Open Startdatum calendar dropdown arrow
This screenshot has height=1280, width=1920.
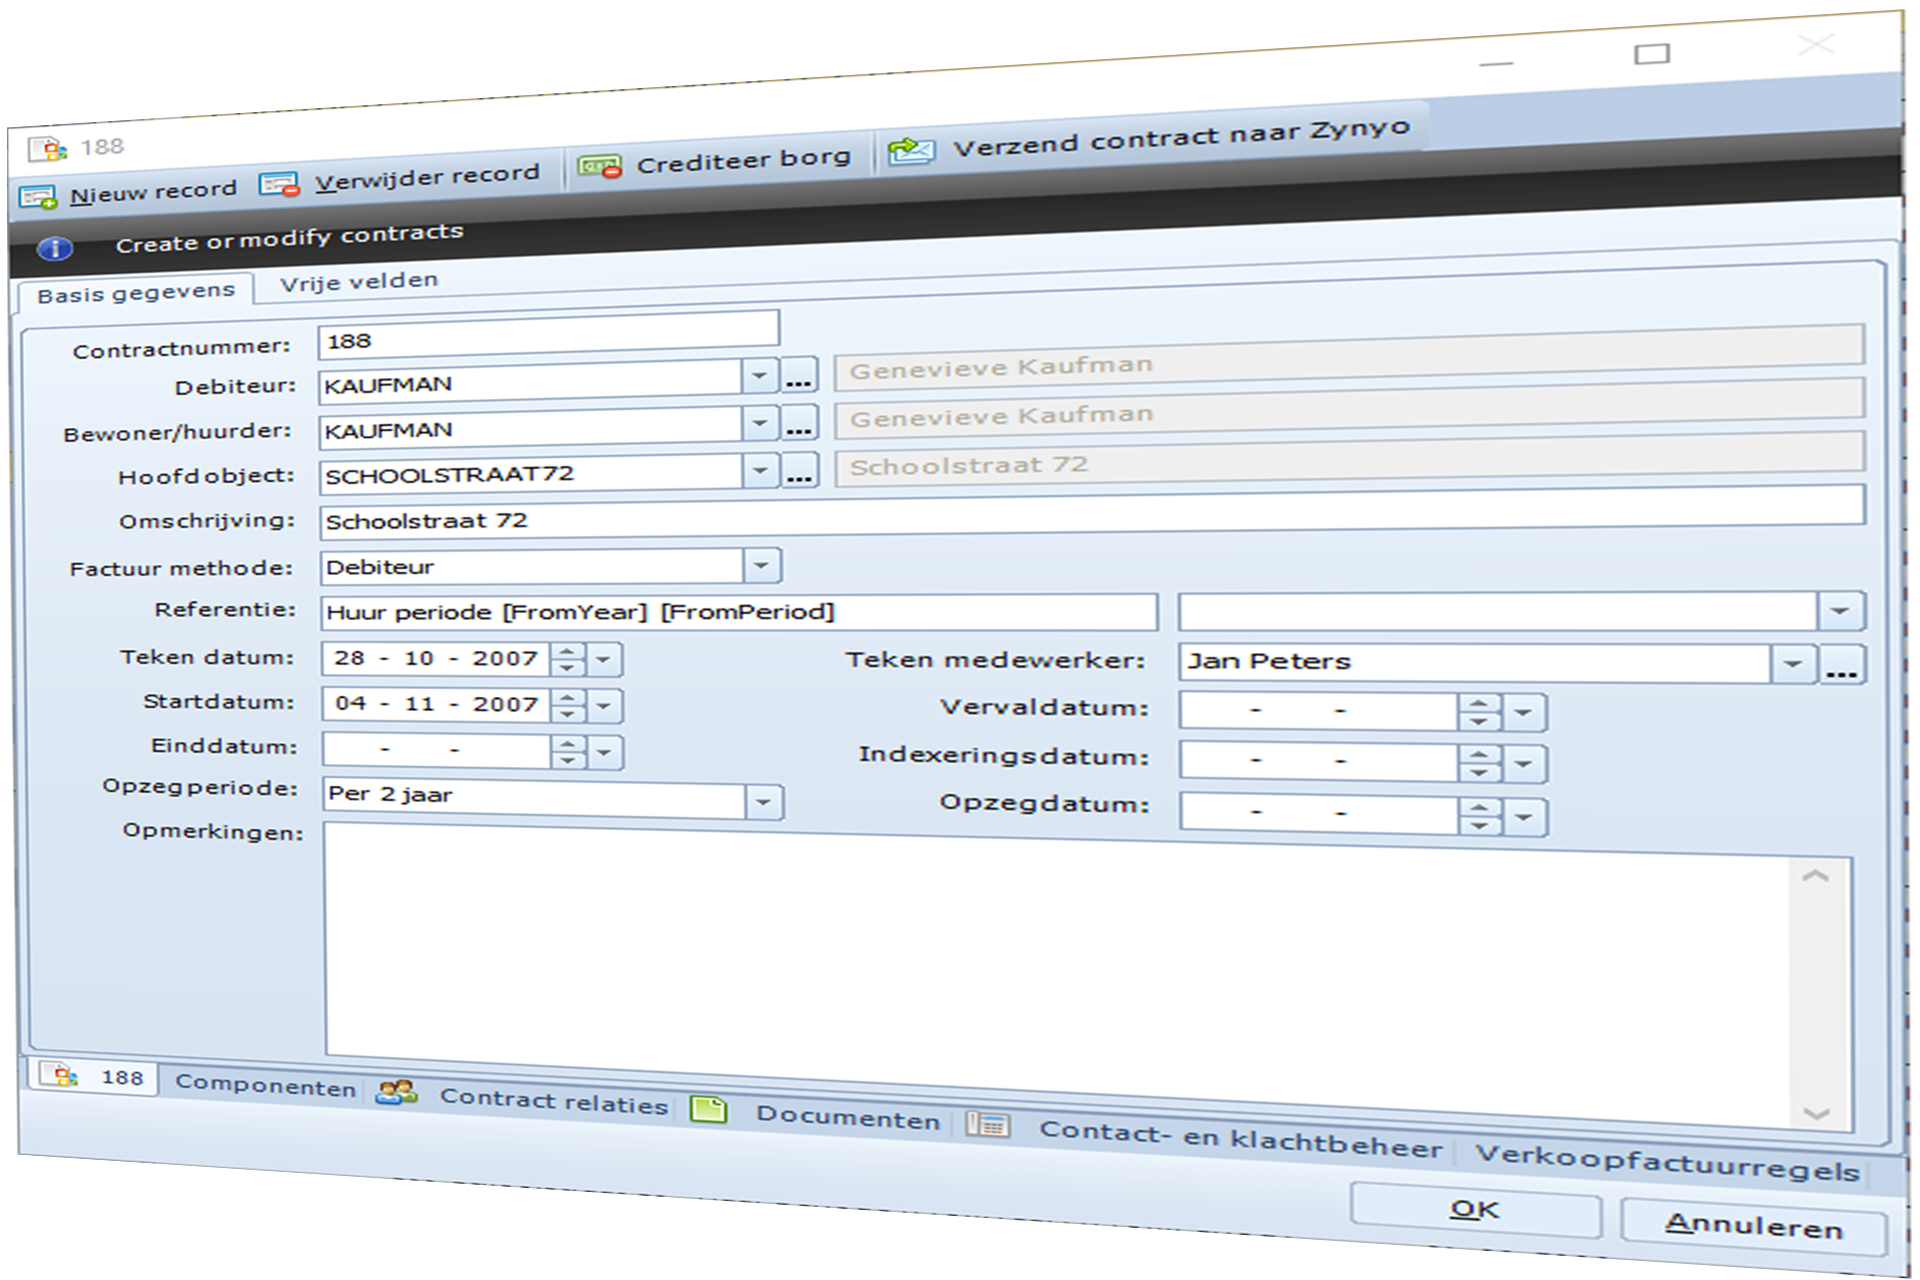tap(603, 706)
